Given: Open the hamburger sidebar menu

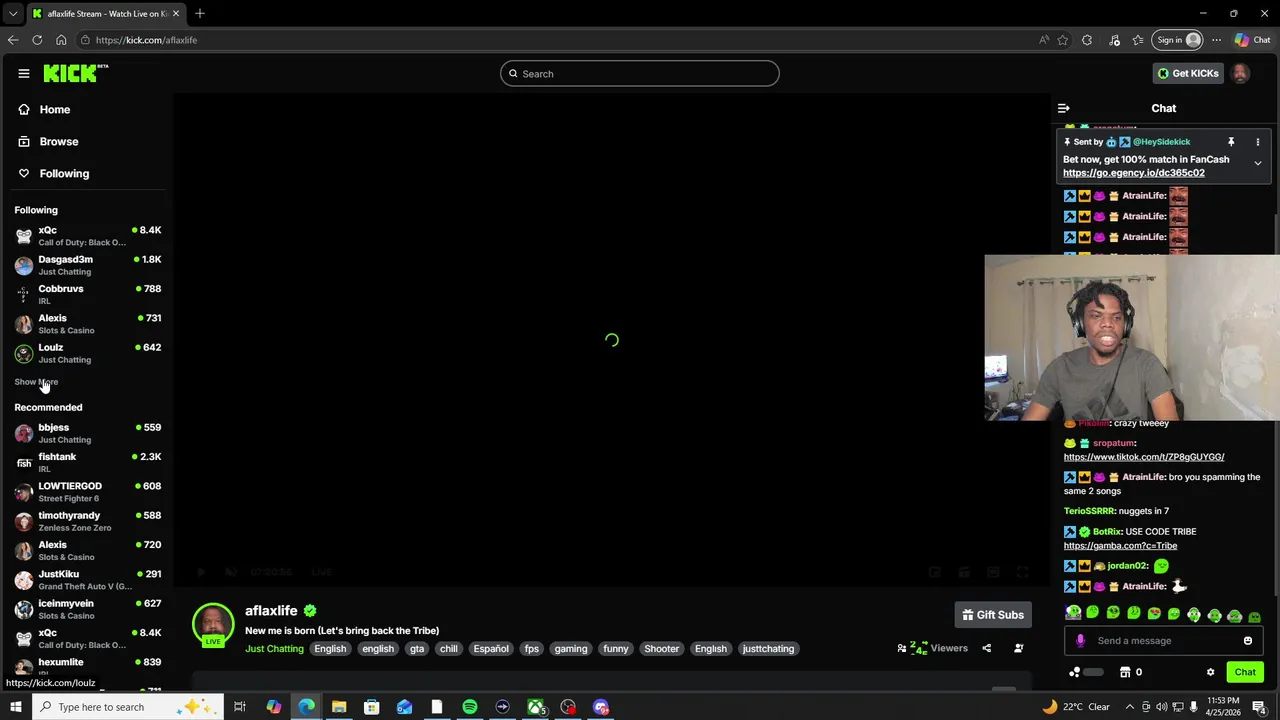Looking at the screenshot, I should [x=24, y=73].
